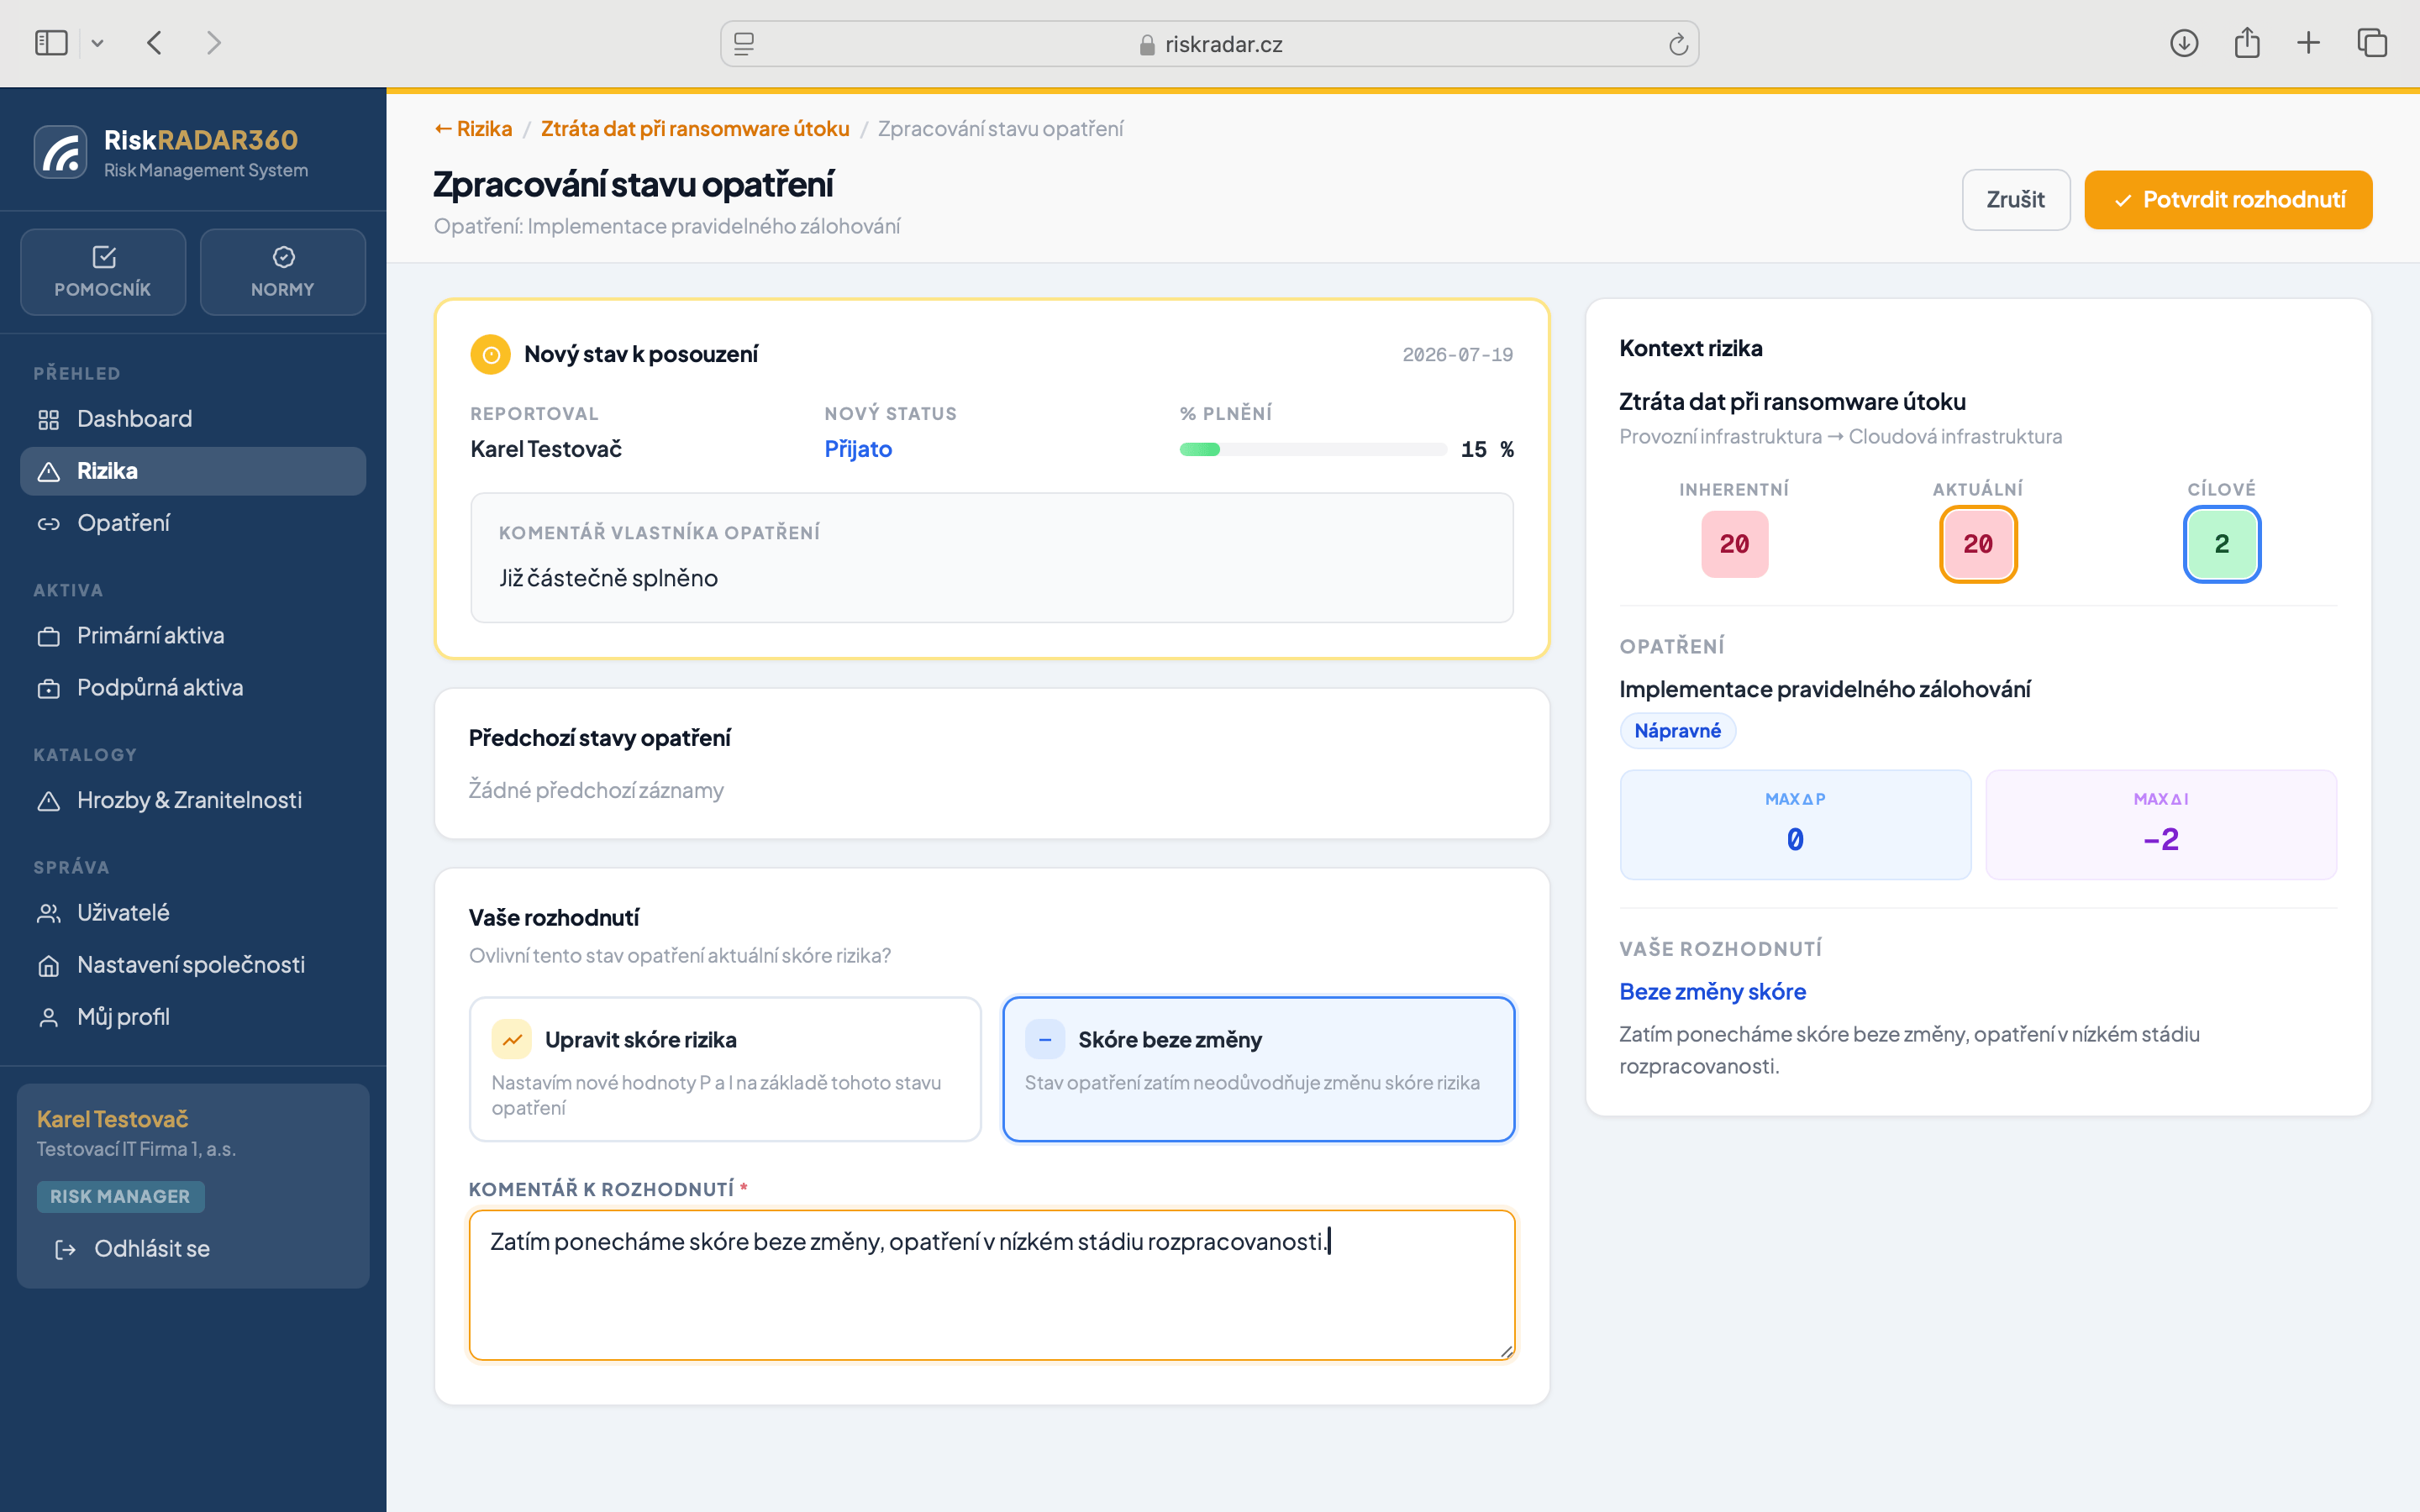The width and height of the screenshot is (2420, 1512).
Task: Open Ztráta dat při ransomware útoku breadcrumb
Action: 695,129
